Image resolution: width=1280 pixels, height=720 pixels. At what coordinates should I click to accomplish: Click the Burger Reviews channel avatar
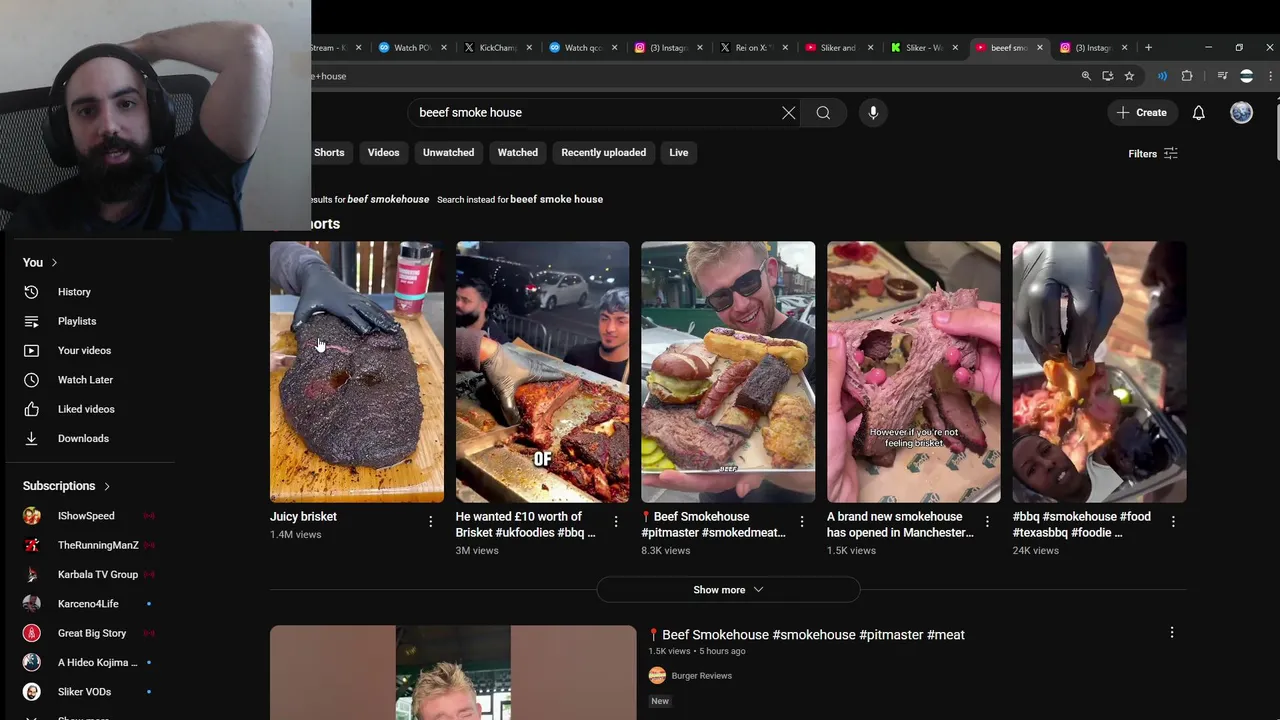657,676
